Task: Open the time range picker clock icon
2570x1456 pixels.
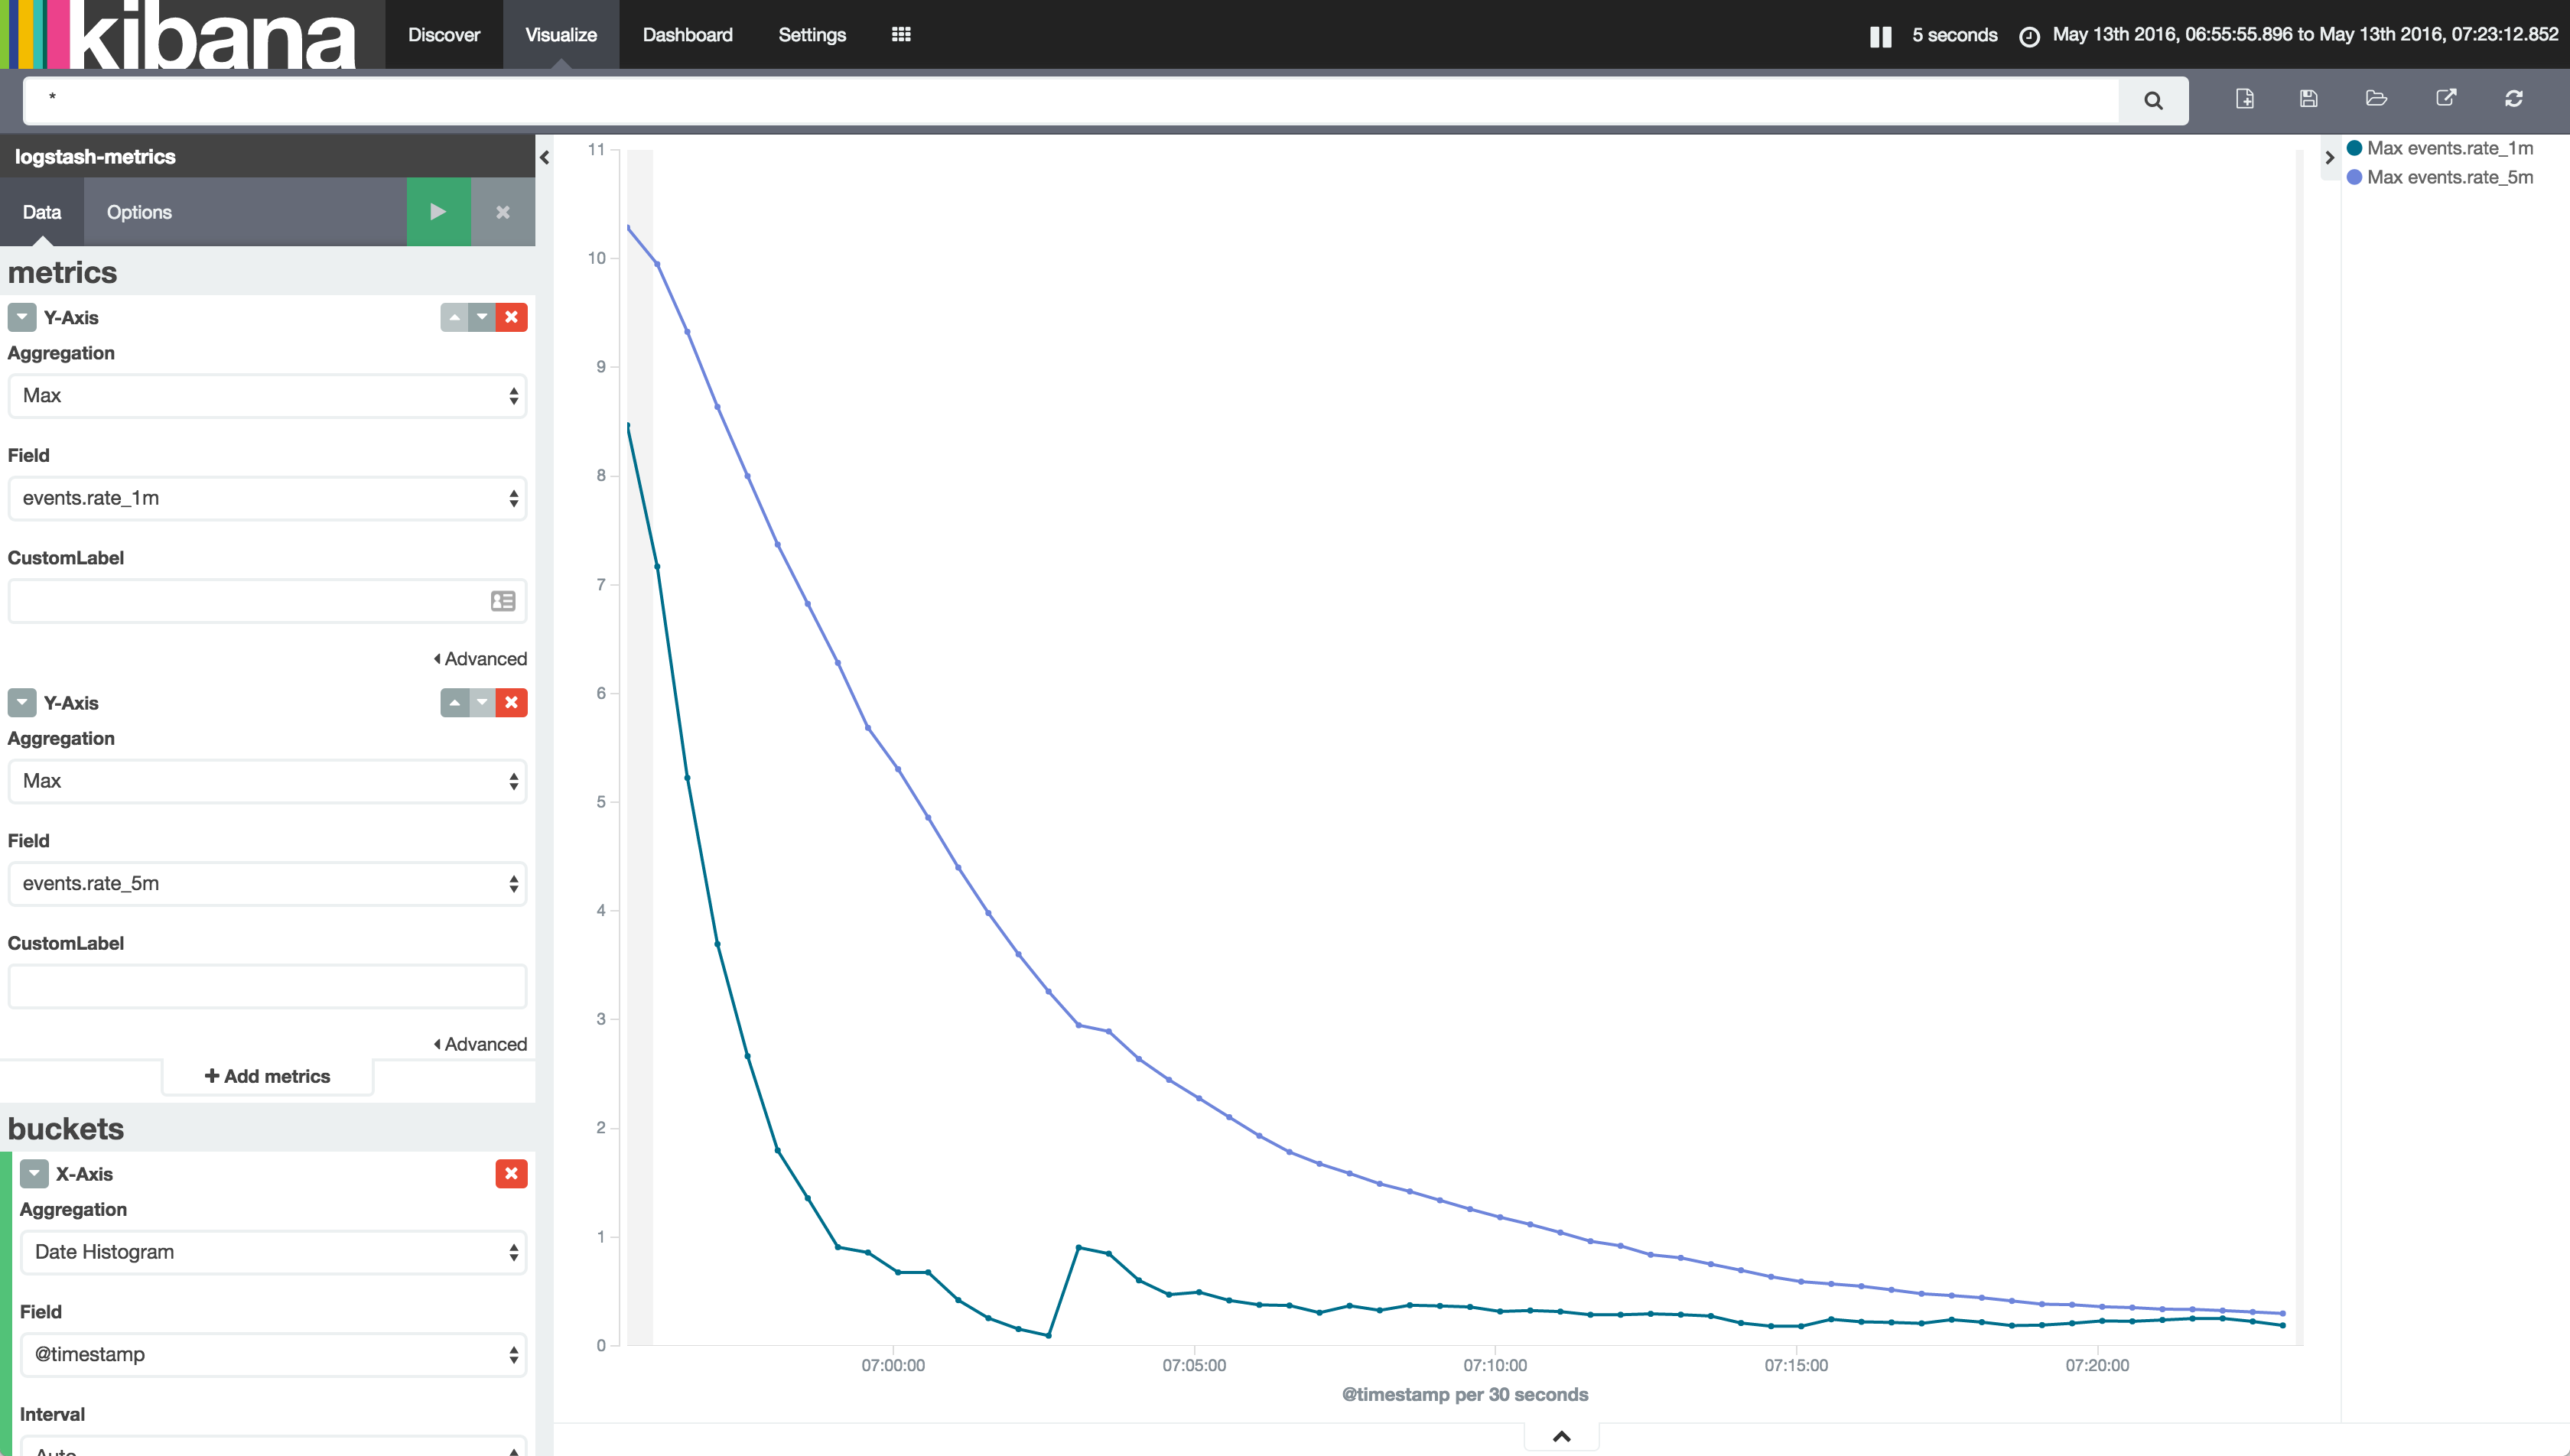Action: pos(2029,37)
